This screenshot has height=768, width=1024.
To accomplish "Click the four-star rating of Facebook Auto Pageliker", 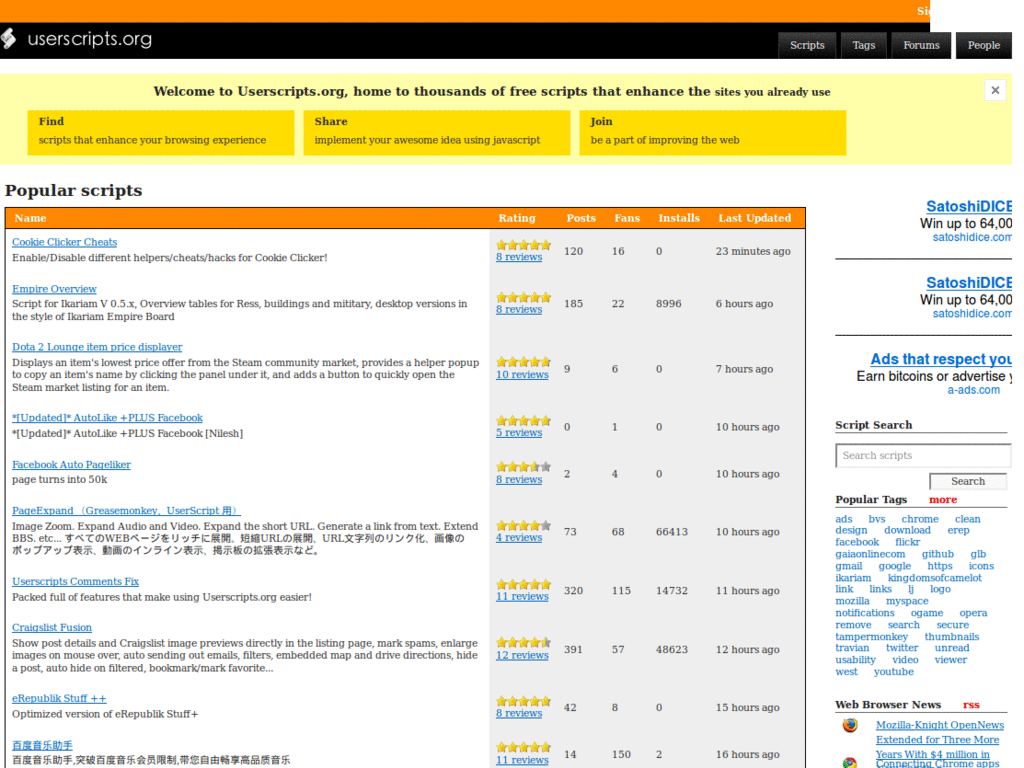I will pos(523,467).
